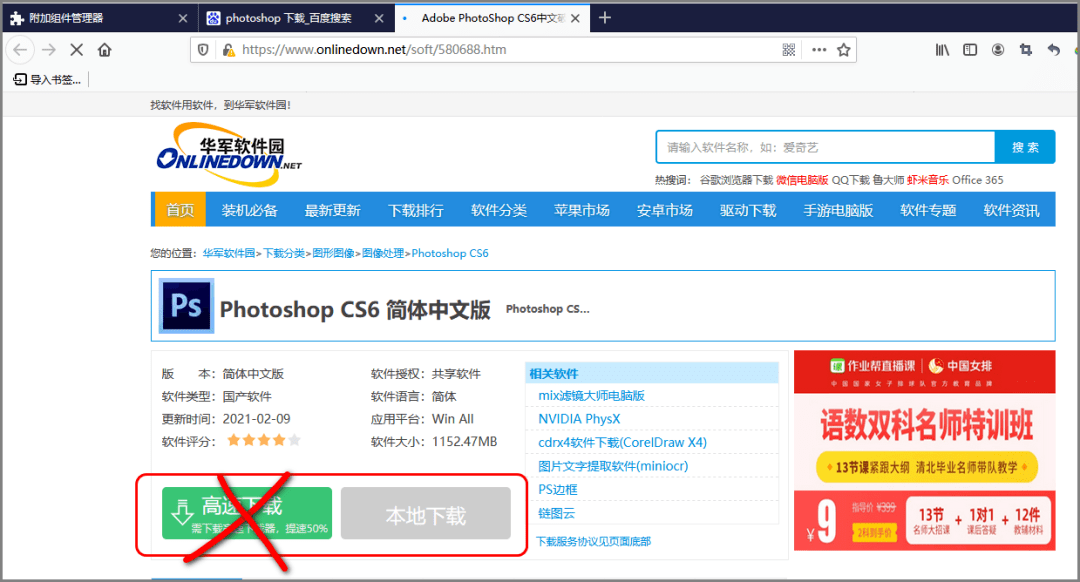The height and width of the screenshot is (582, 1080).
Task: Open the QR code icon in address bar
Action: 789,50
